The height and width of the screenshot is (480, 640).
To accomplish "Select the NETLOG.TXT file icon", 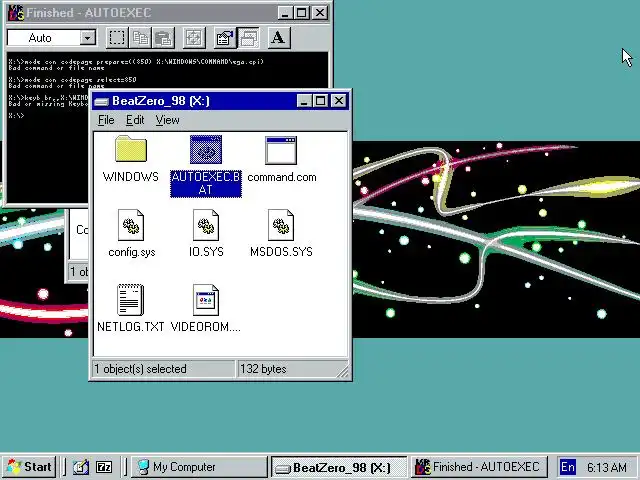I will 131,300.
